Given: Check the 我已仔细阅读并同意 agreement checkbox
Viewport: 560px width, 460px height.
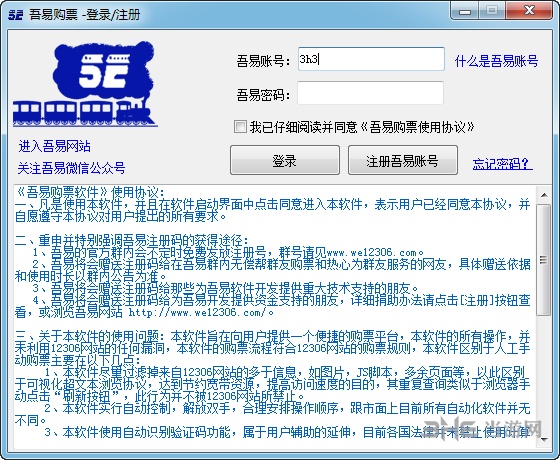Looking at the screenshot, I should tap(240, 126).
